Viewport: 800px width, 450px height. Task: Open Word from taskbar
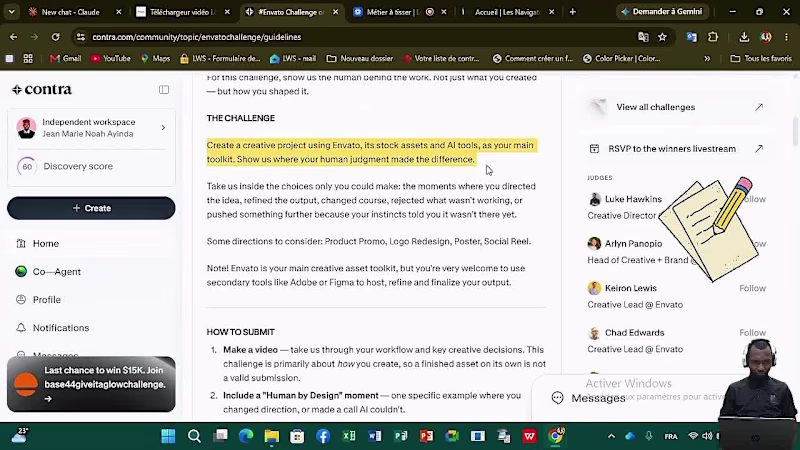click(374, 436)
